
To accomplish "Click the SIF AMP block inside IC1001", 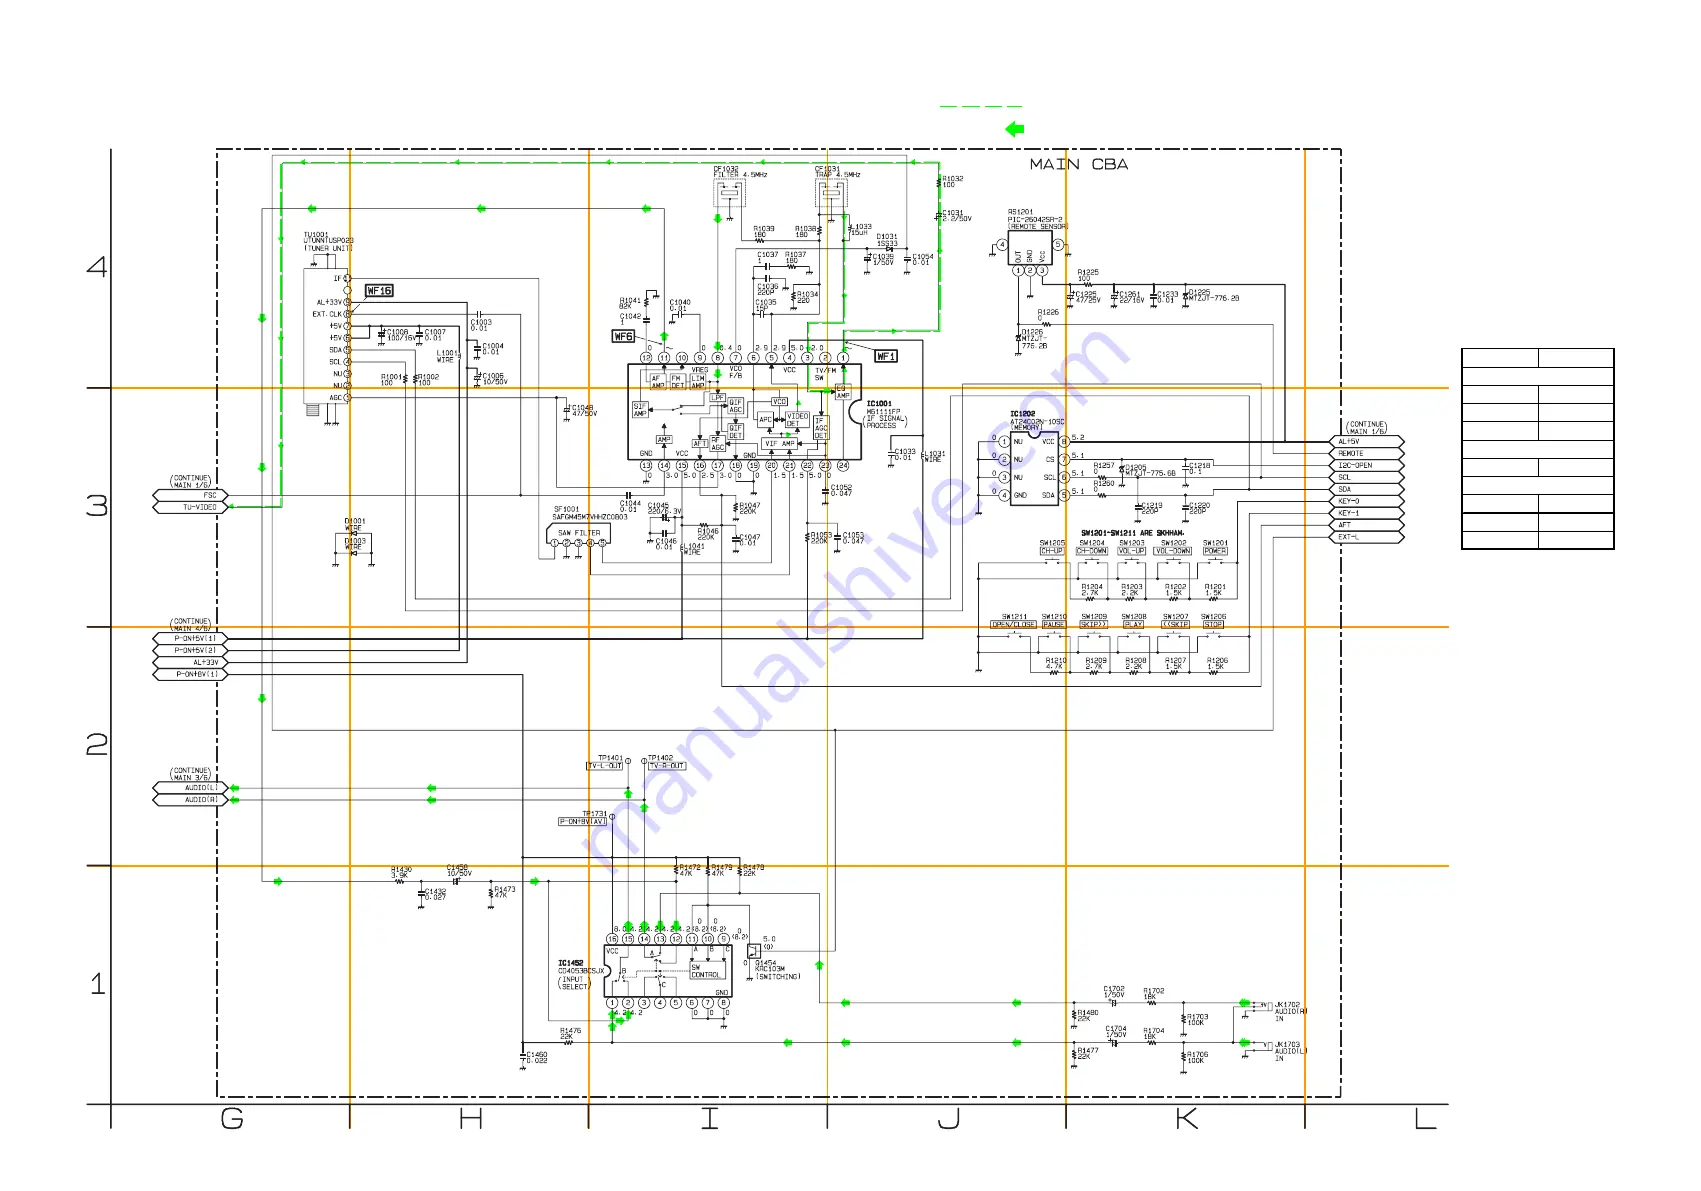I will (640, 409).
